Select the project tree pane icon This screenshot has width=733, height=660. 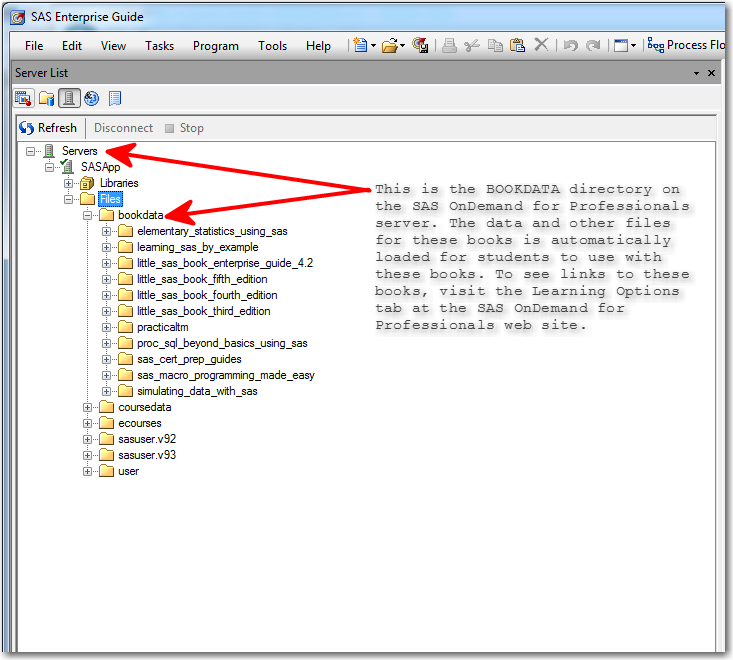(x=23, y=99)
